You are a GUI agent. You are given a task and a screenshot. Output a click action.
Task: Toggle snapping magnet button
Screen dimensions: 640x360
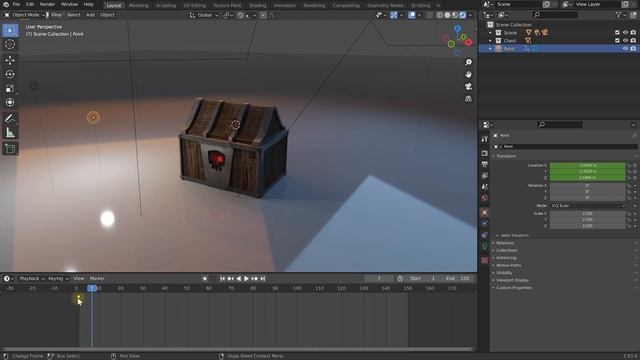coord(240,15)
